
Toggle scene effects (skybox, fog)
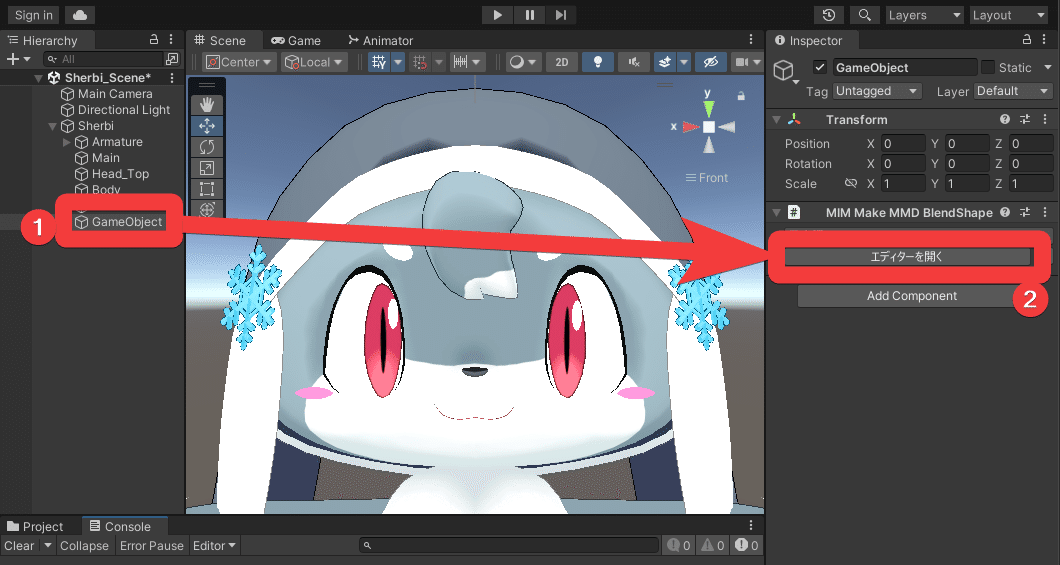pos(665,62)
